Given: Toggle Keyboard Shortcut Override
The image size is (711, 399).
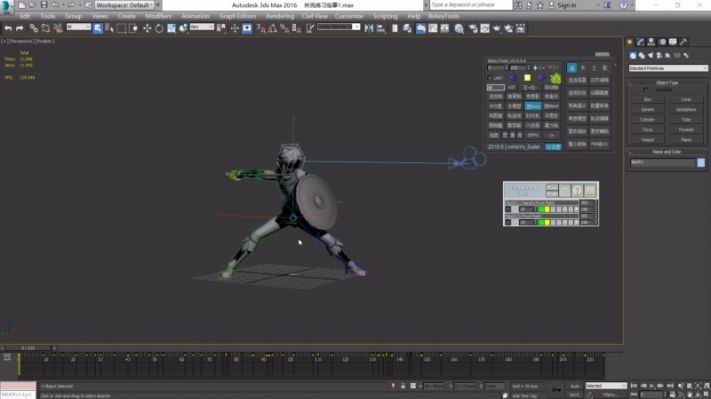Looking at the screenshot, I should pos(247,28).
